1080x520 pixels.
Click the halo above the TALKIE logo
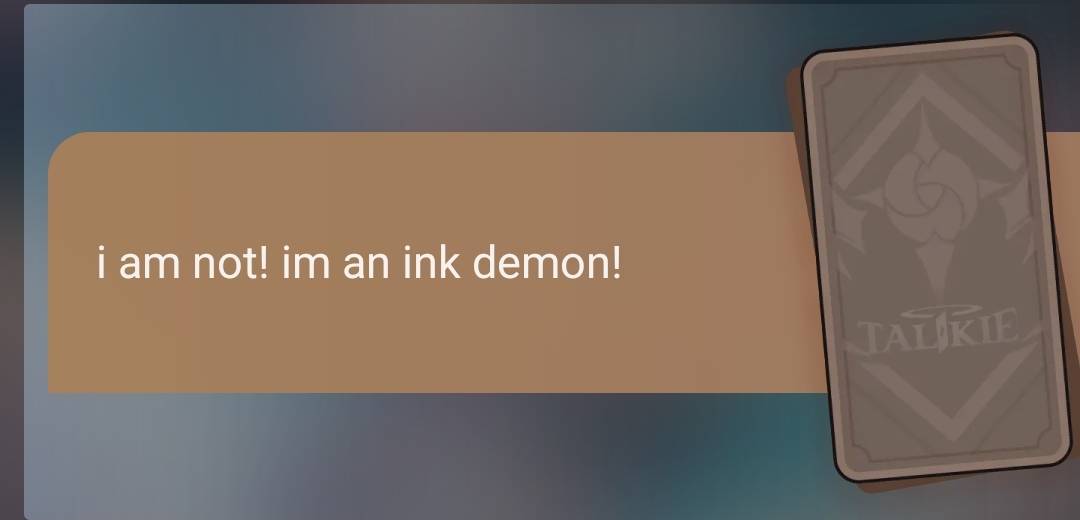(937, 311)
